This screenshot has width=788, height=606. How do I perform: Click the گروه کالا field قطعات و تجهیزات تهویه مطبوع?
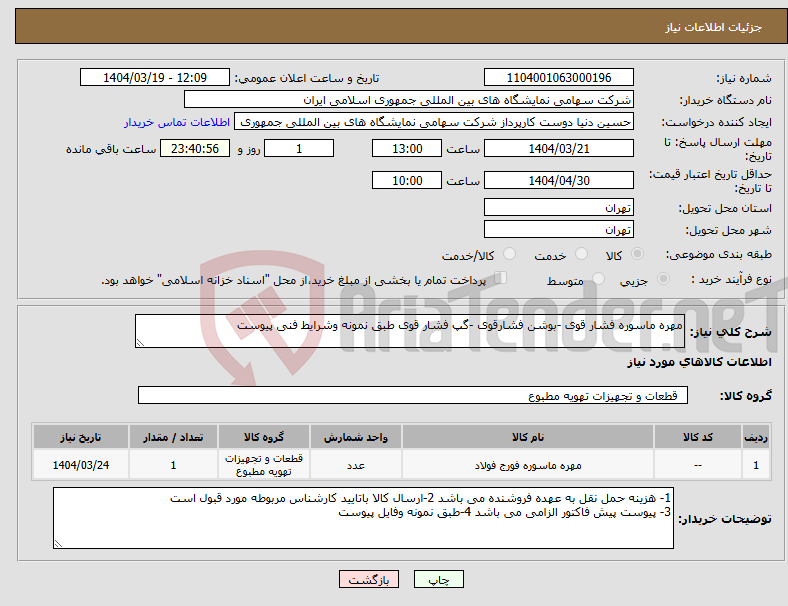(x=413, y=395)
